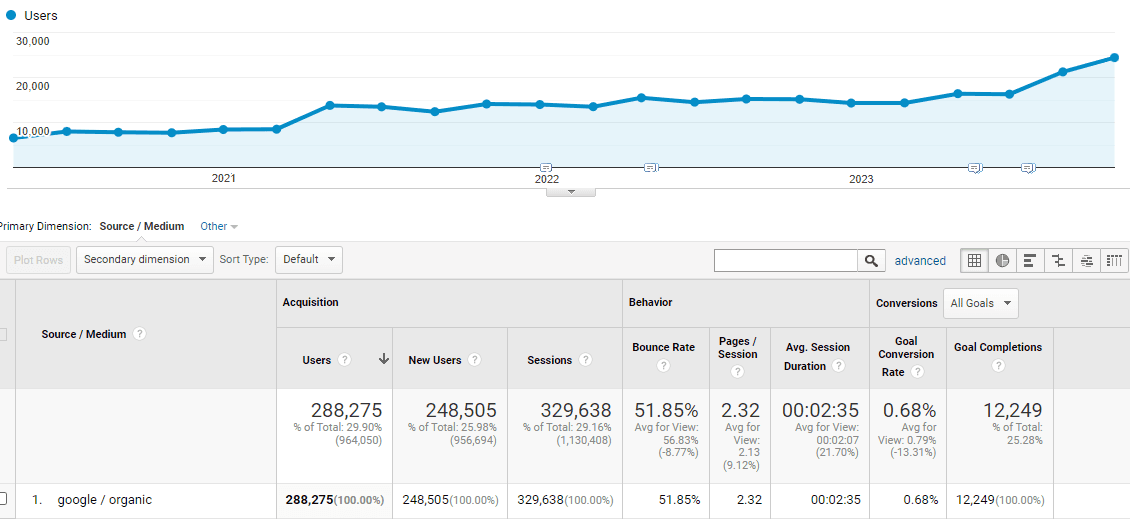
Task: Click the annotation marker below 2022
Action: coord(546,167)
